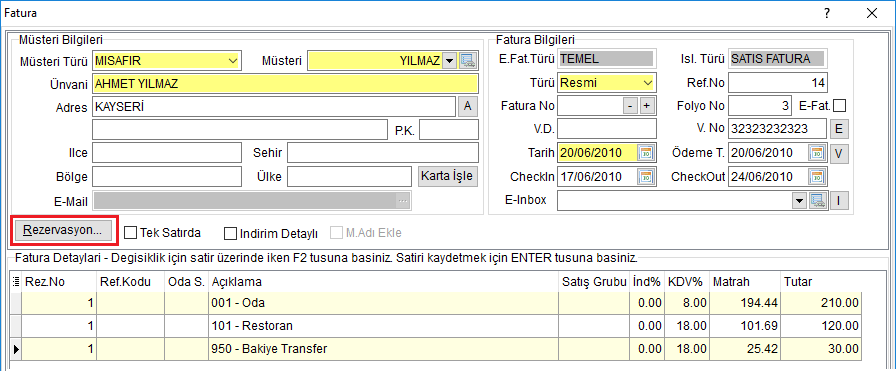Close the Fatura window

(872, 14)
